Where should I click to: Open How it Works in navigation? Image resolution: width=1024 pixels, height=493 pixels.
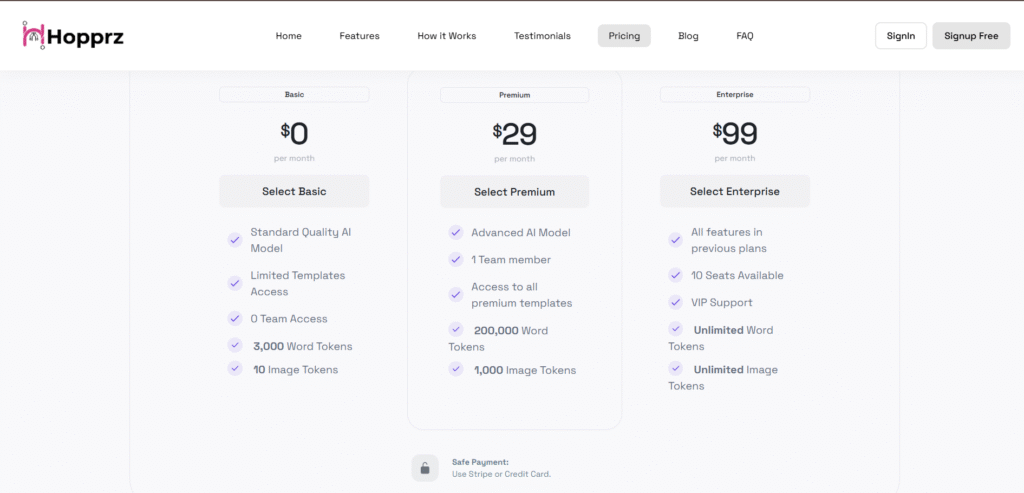(x=447, y=36)
